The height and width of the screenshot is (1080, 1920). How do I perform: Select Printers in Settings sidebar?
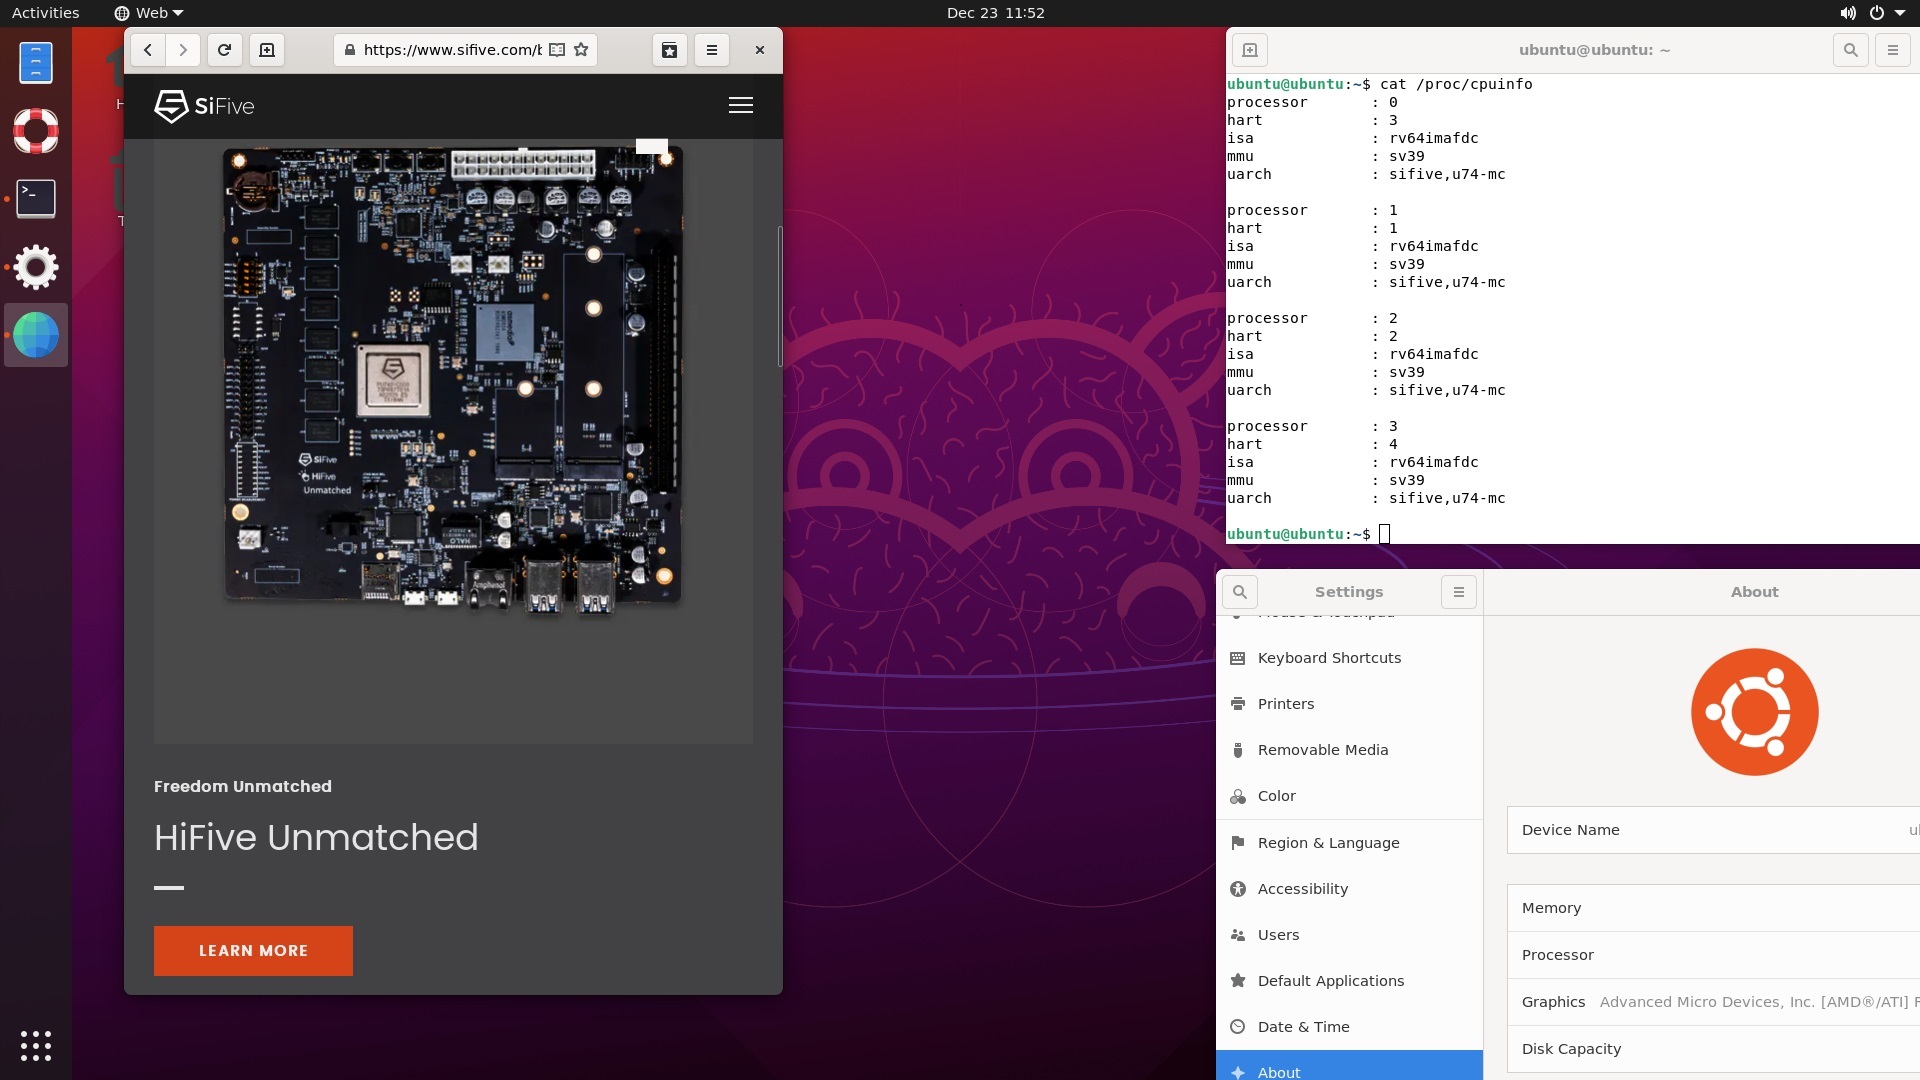tap(1349, 704)
